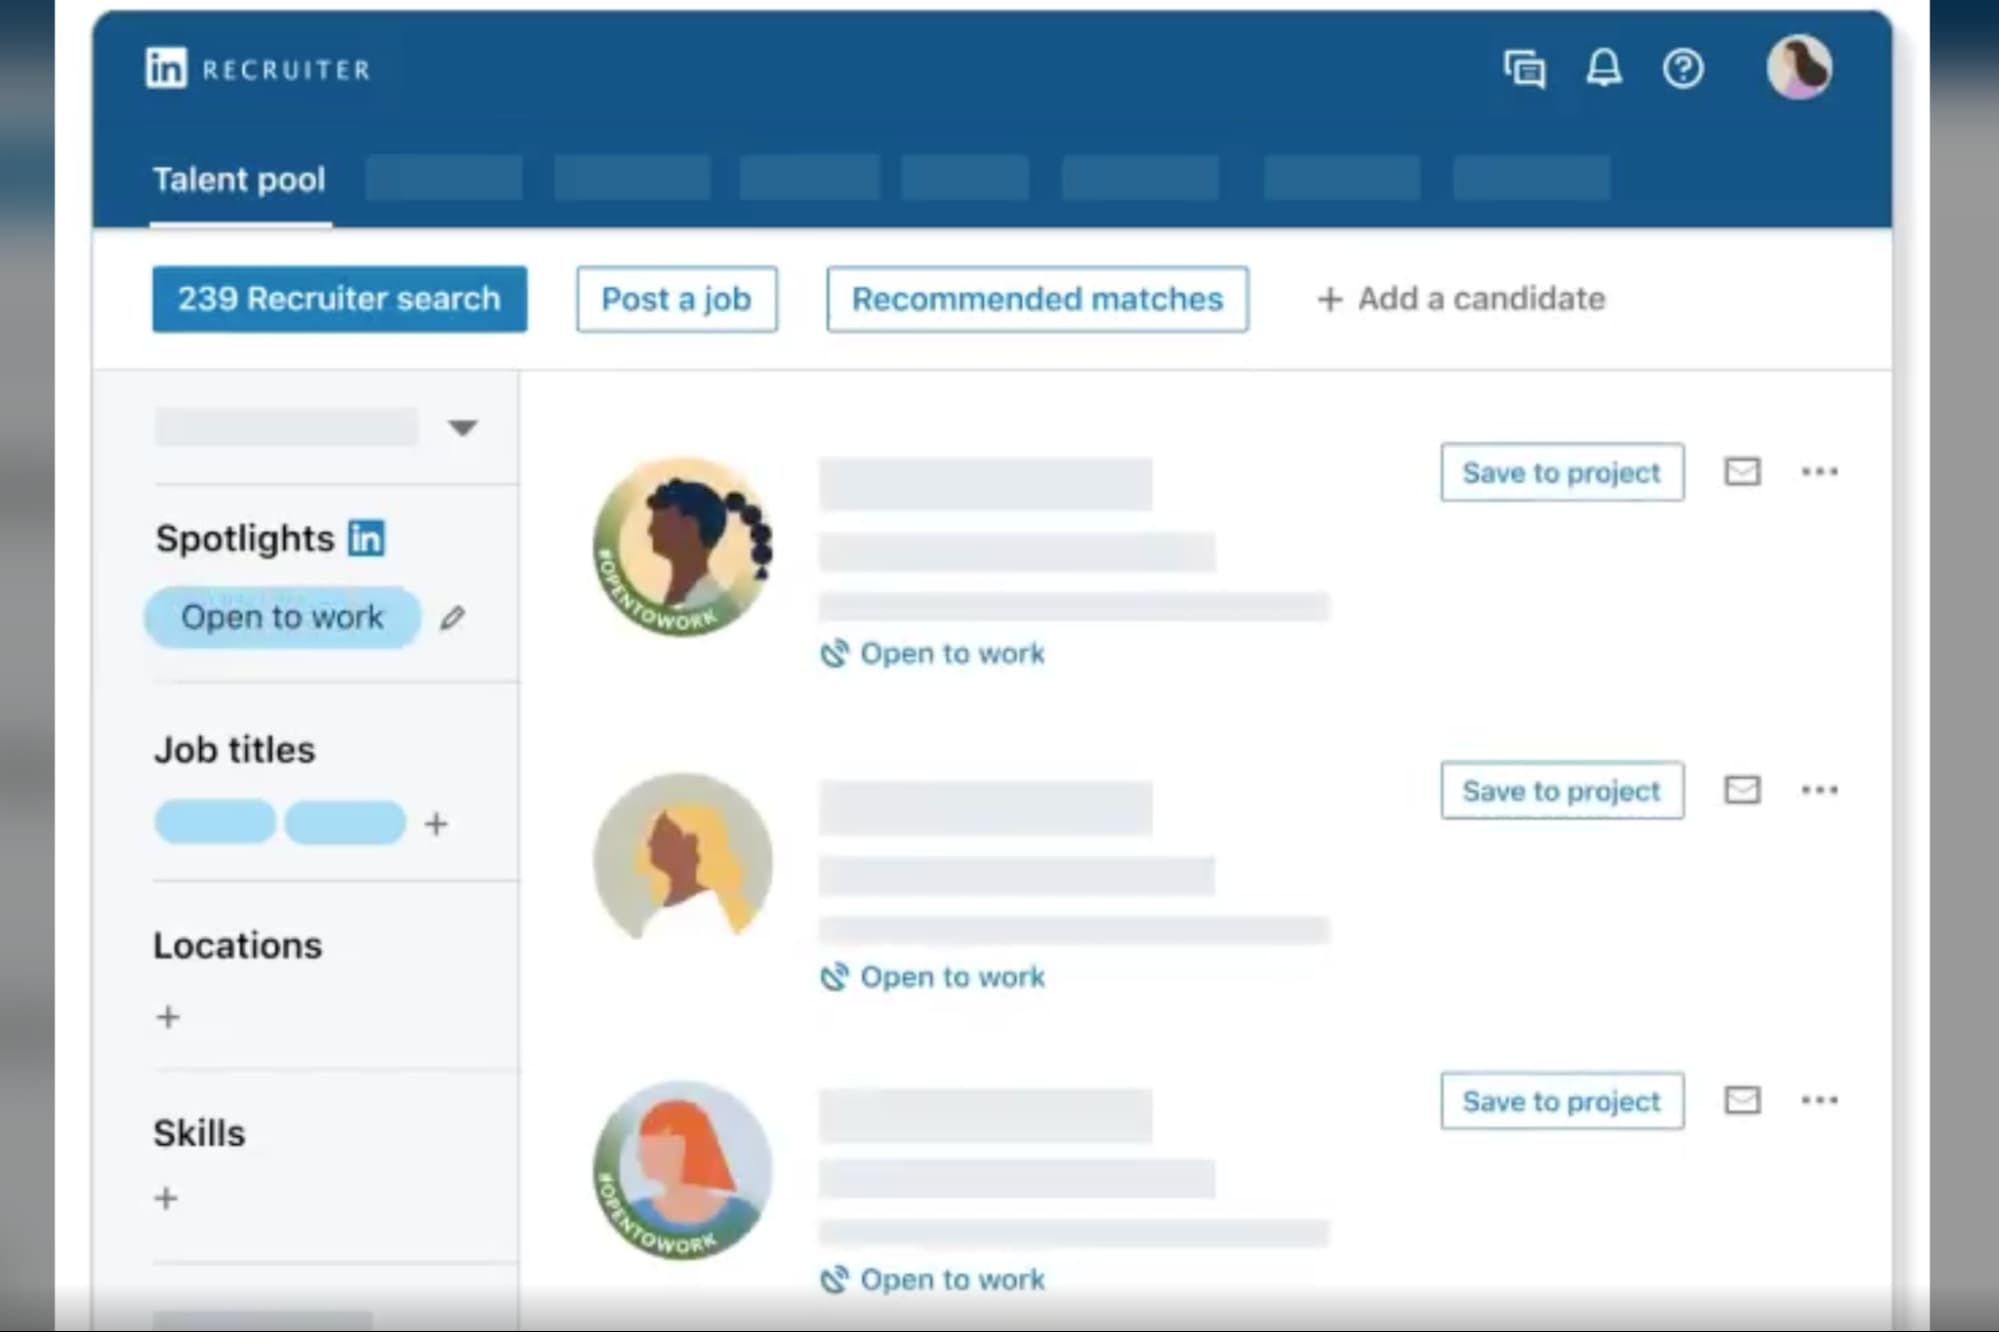Save the second candidate to project
1999x1332 pixels.
click(1562, 790)
